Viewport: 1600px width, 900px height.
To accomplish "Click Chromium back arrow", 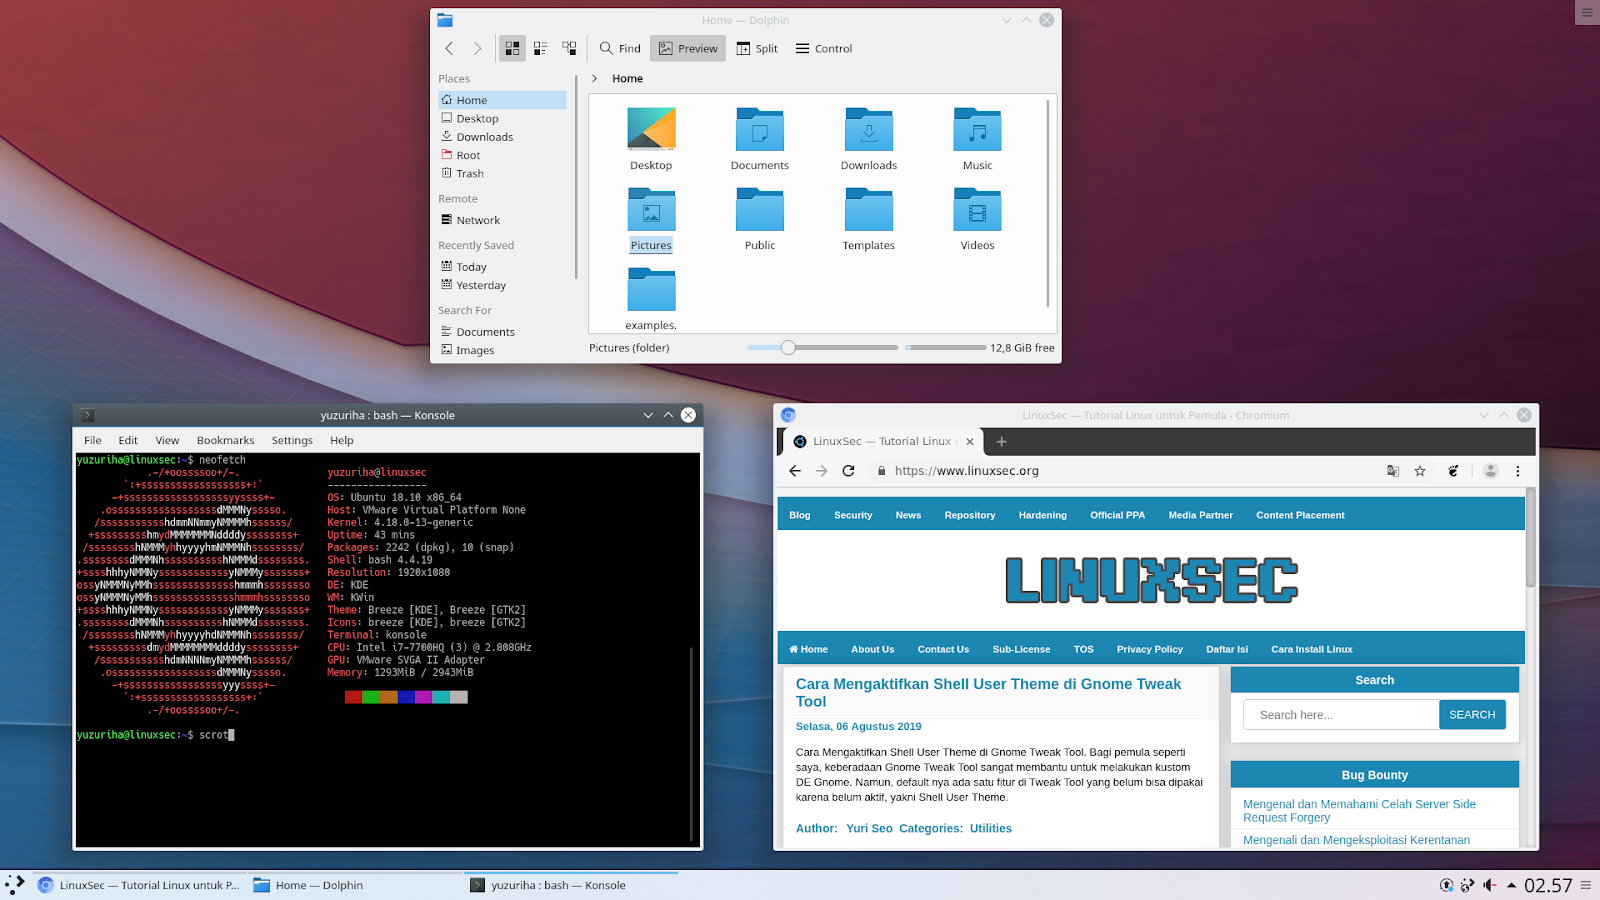I will point(795,471).
